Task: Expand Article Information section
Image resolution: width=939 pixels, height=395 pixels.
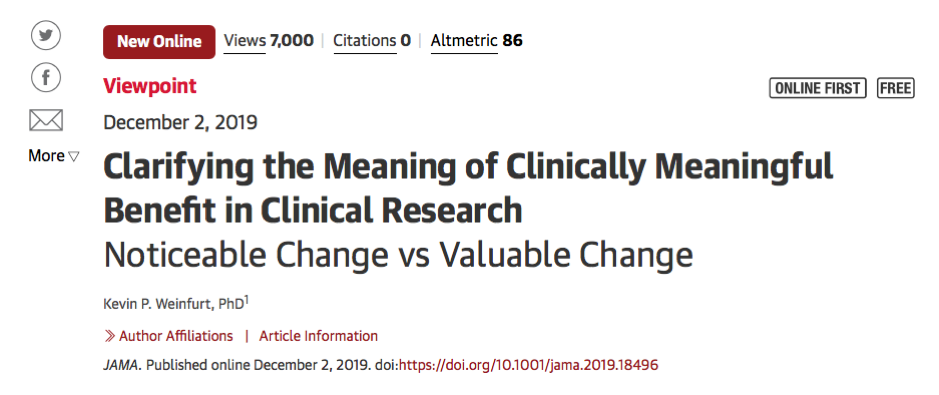Action: coord(319,336)
